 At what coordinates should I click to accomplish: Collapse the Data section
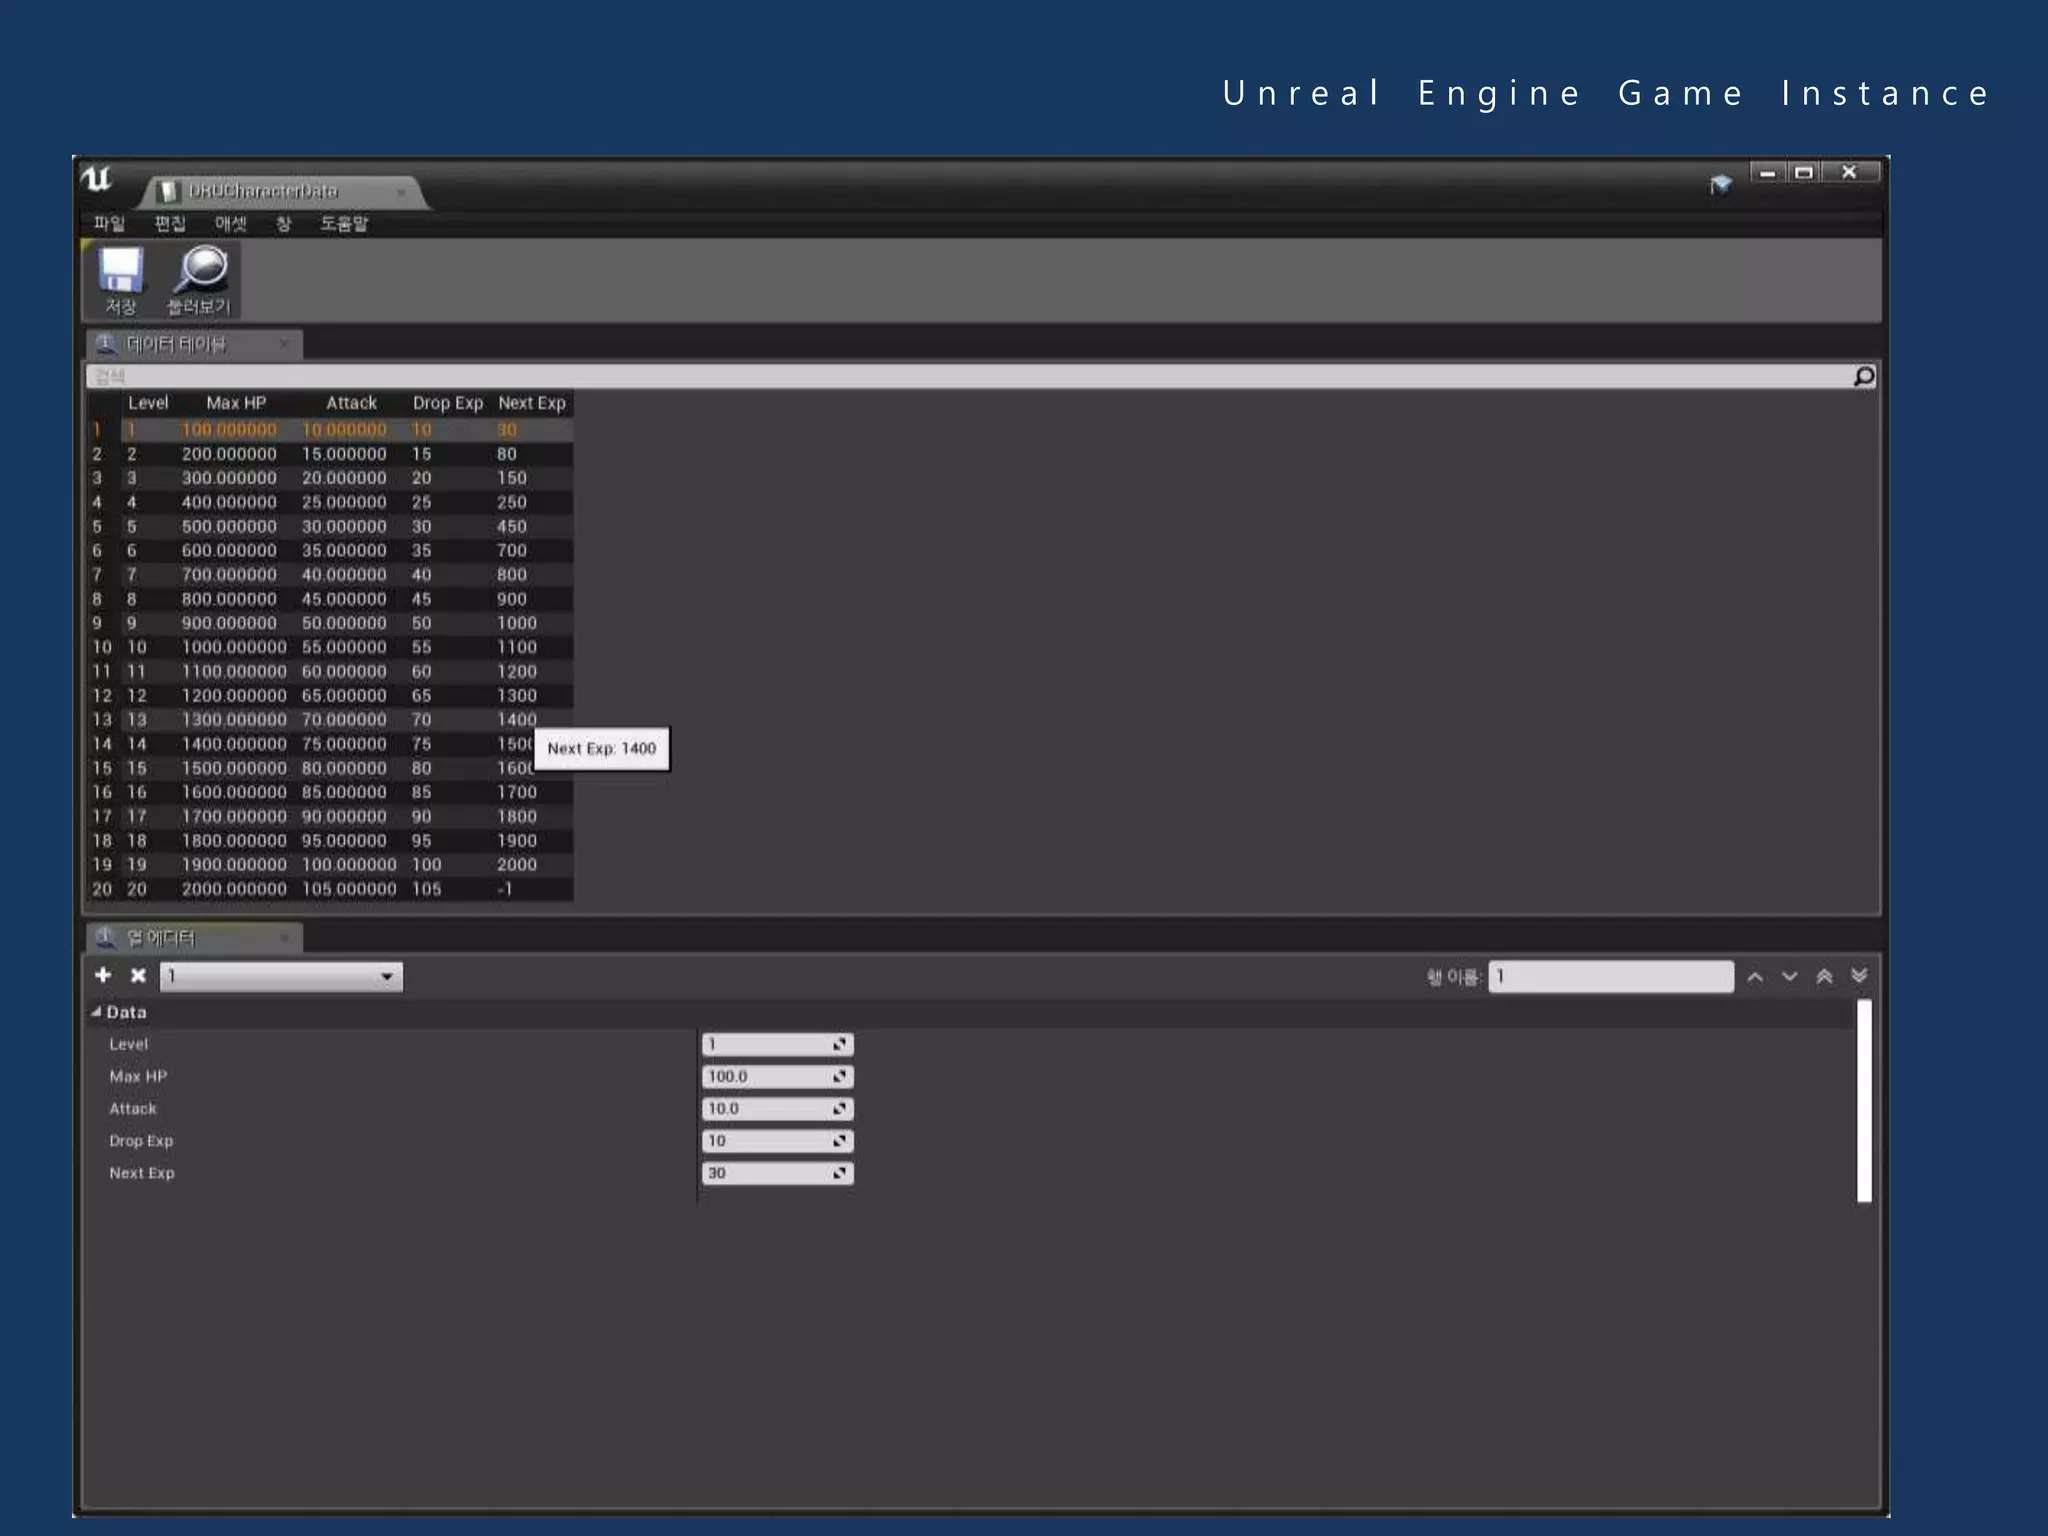point(97,1012)
